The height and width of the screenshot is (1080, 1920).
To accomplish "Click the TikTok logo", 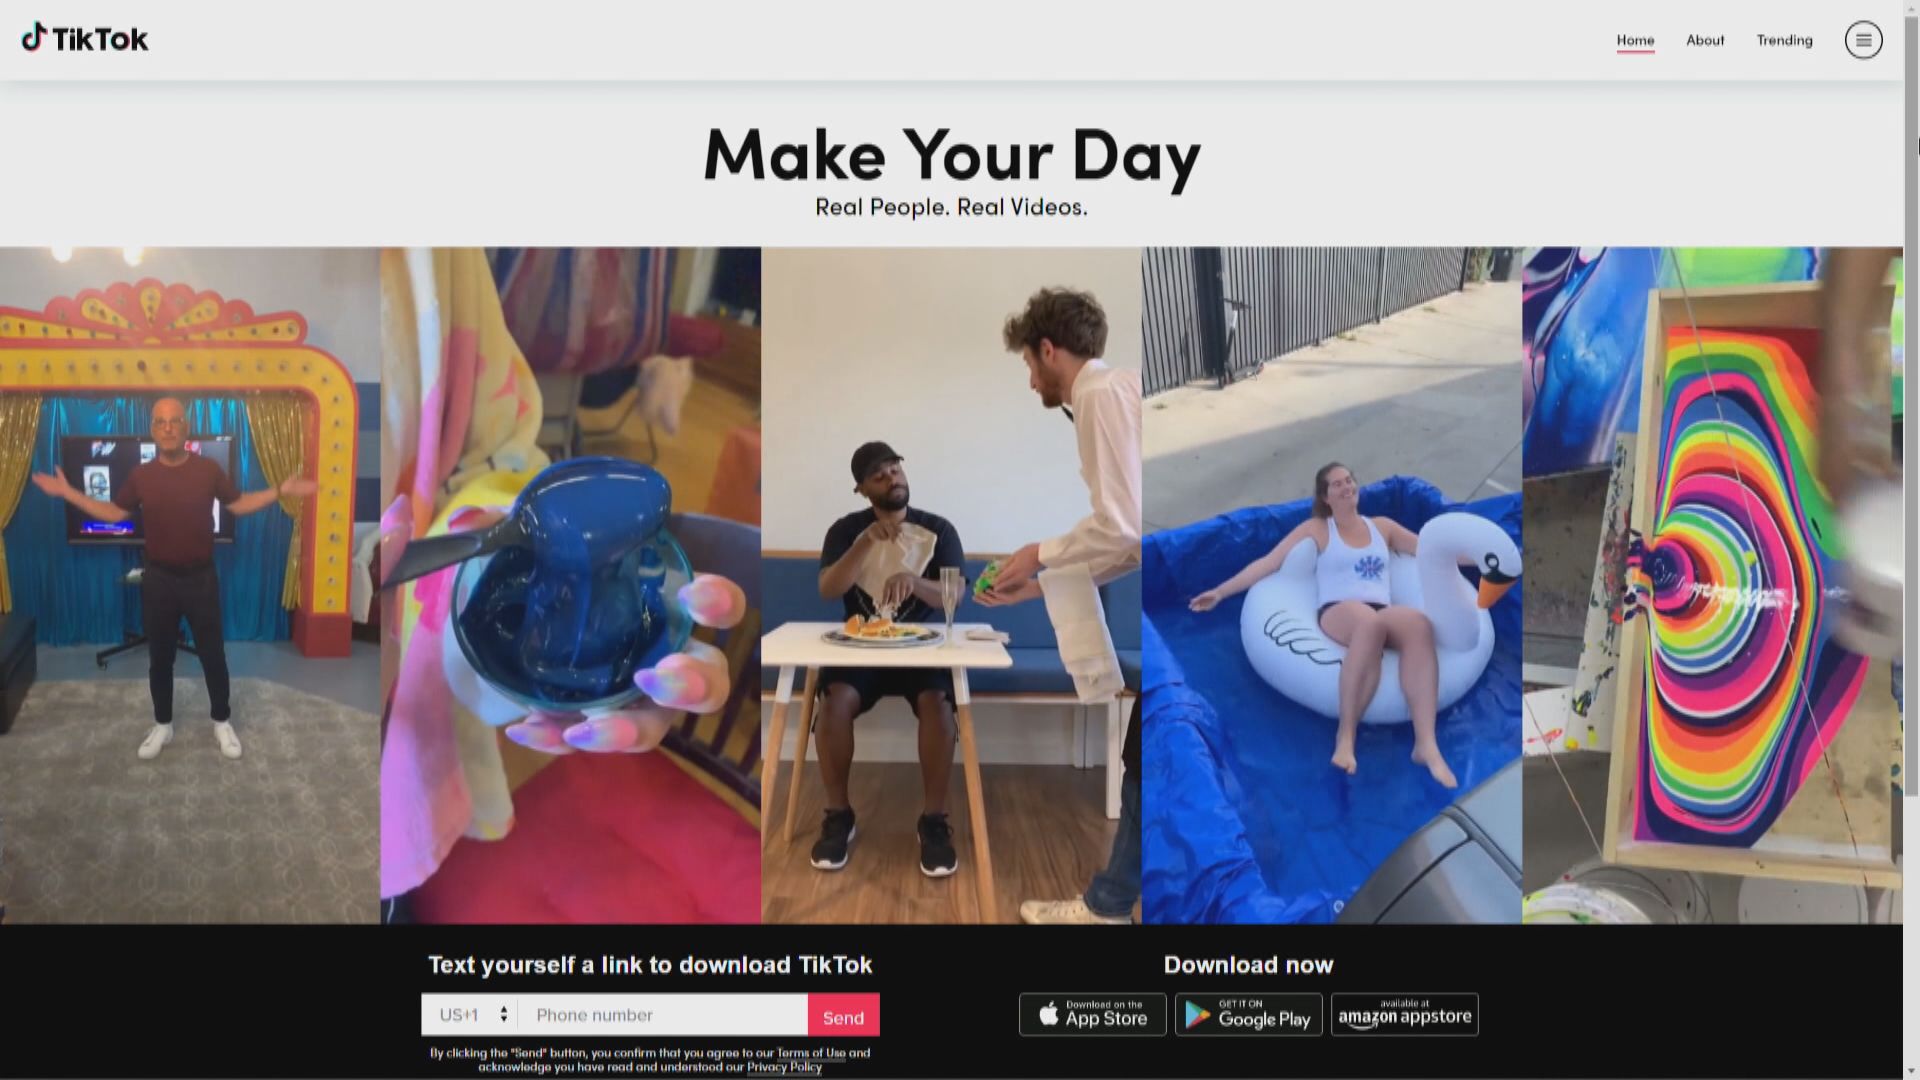I will [85, 39].
